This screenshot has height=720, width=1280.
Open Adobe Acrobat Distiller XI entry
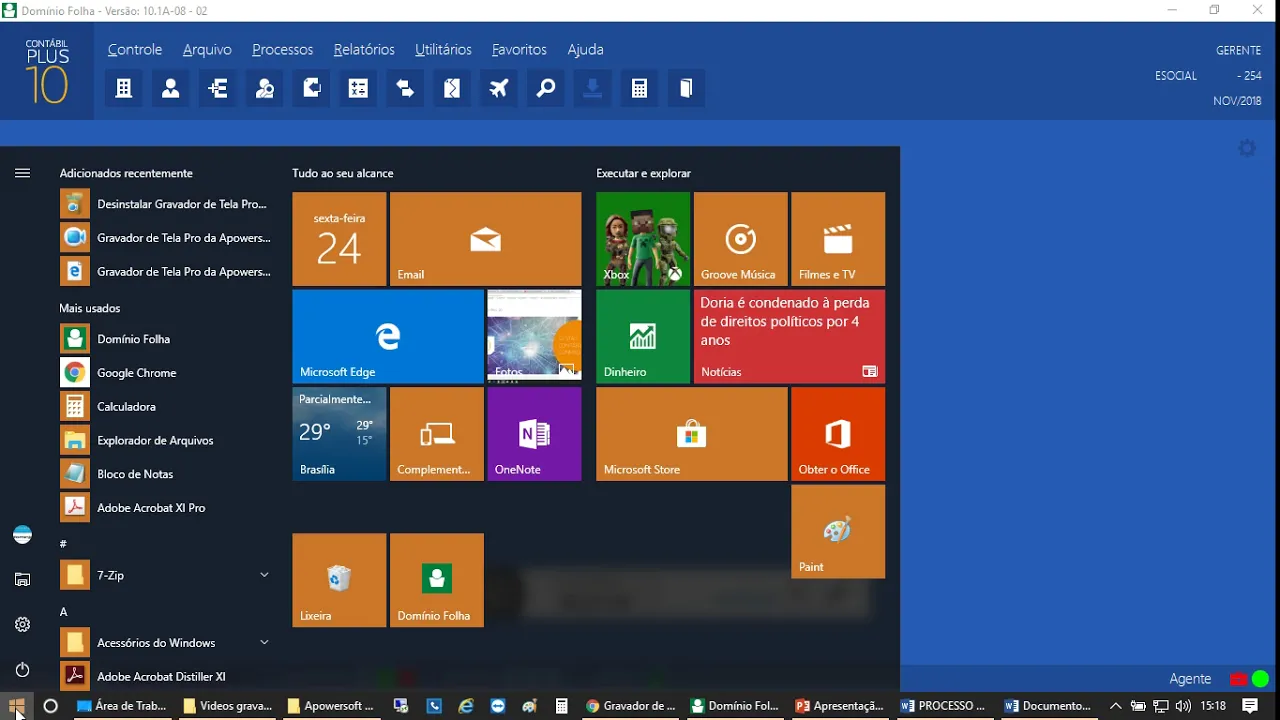[x=165, y=676]
